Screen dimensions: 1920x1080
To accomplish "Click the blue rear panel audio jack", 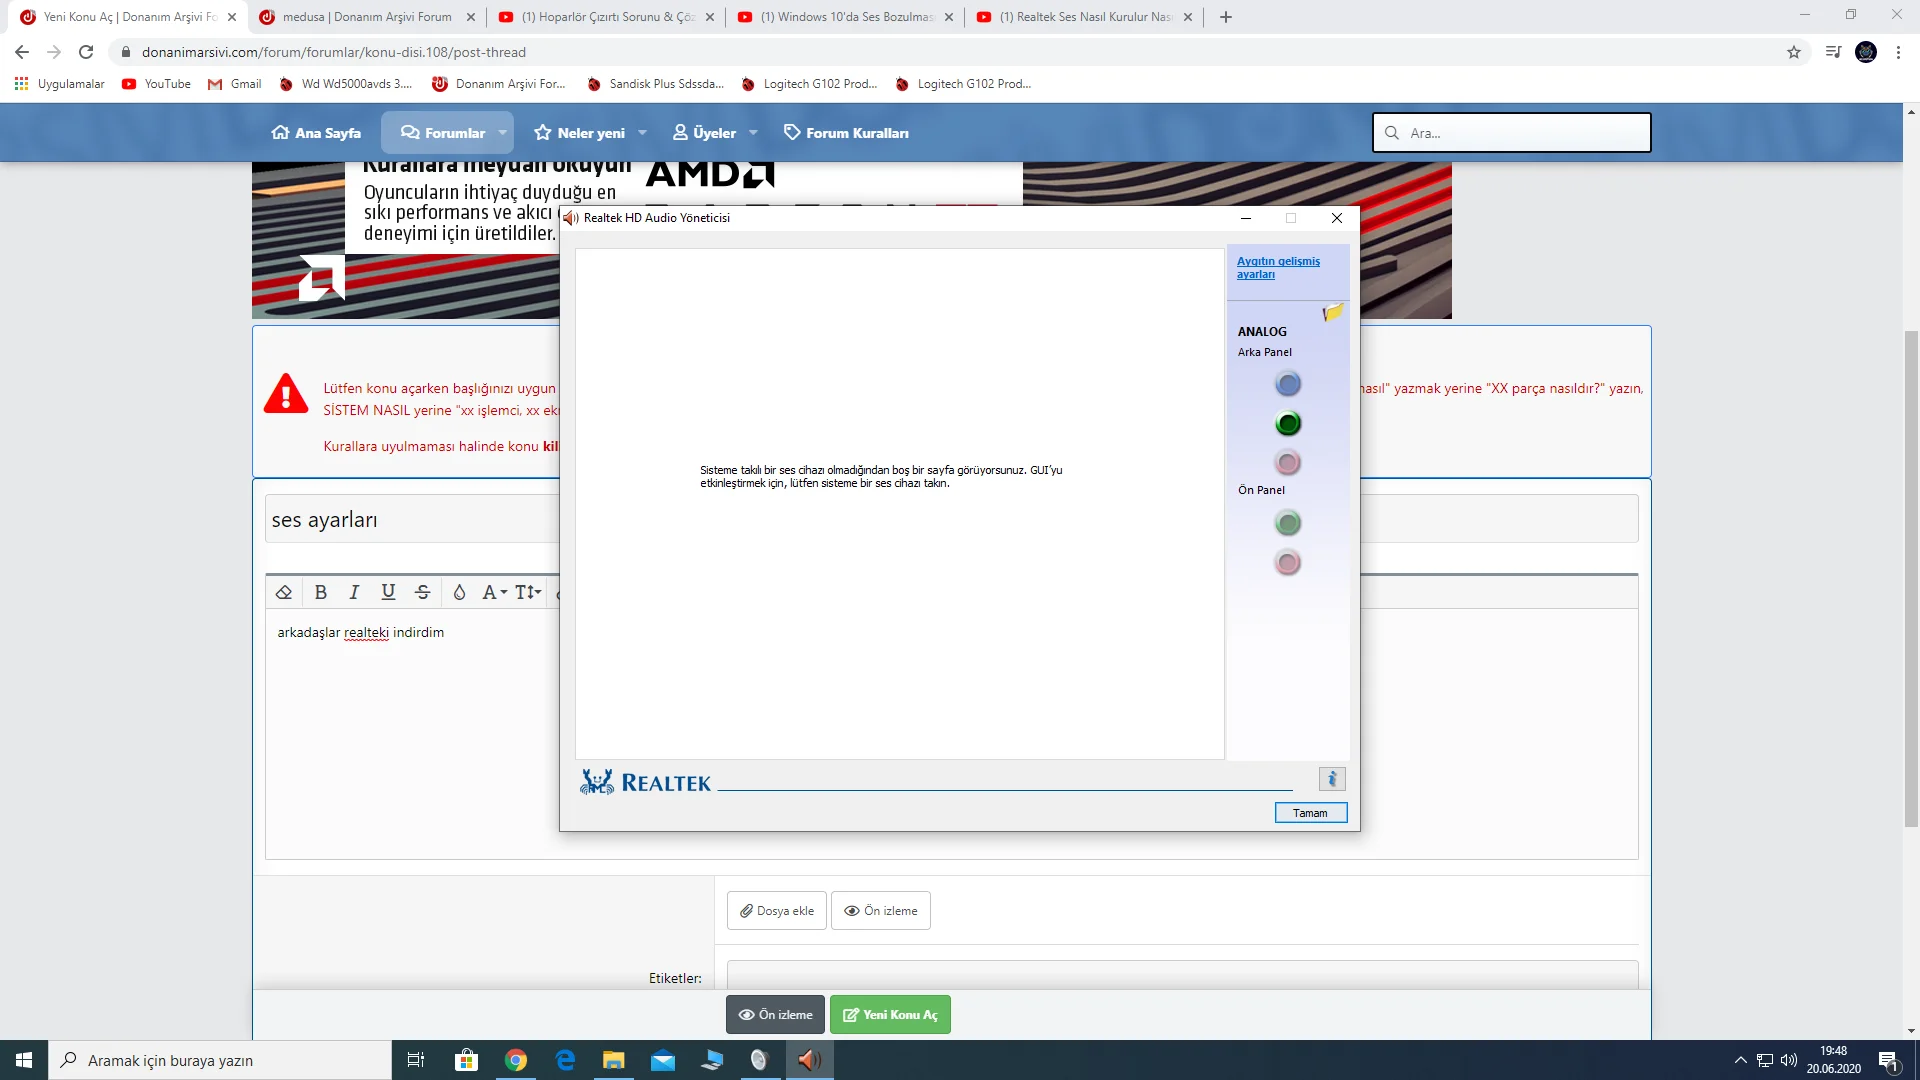I will [1288, 384].
